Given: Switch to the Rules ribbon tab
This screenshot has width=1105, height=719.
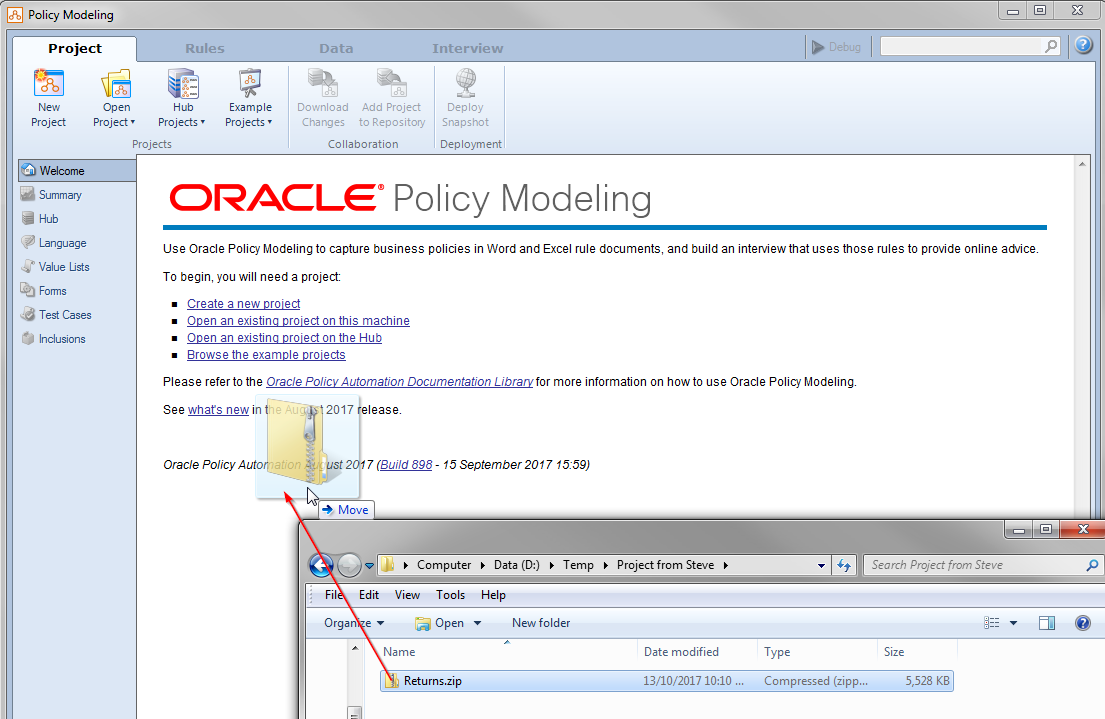Looking at the screenshot, I should pos(204,49).
